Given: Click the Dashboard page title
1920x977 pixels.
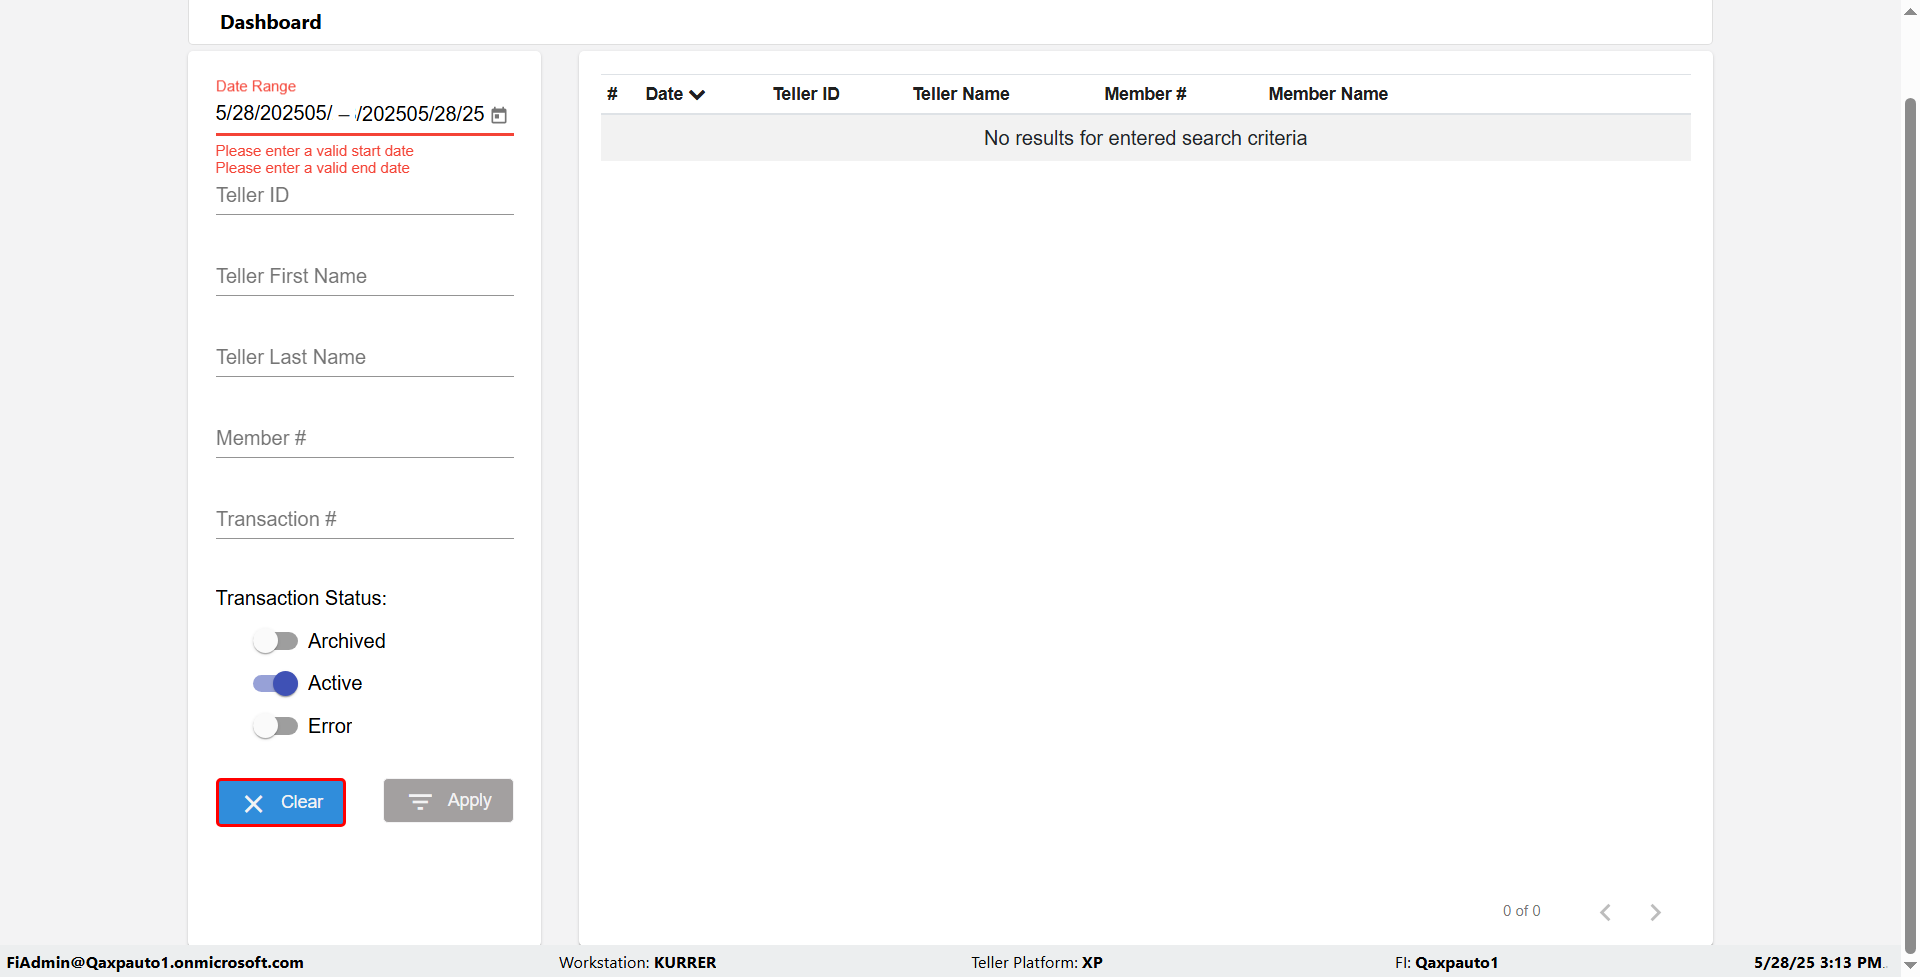Looking at the screenshot, I should [x=271, y=22].
